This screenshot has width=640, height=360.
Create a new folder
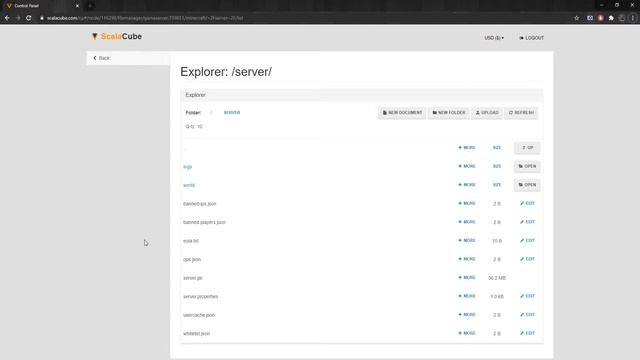(449, 113)
